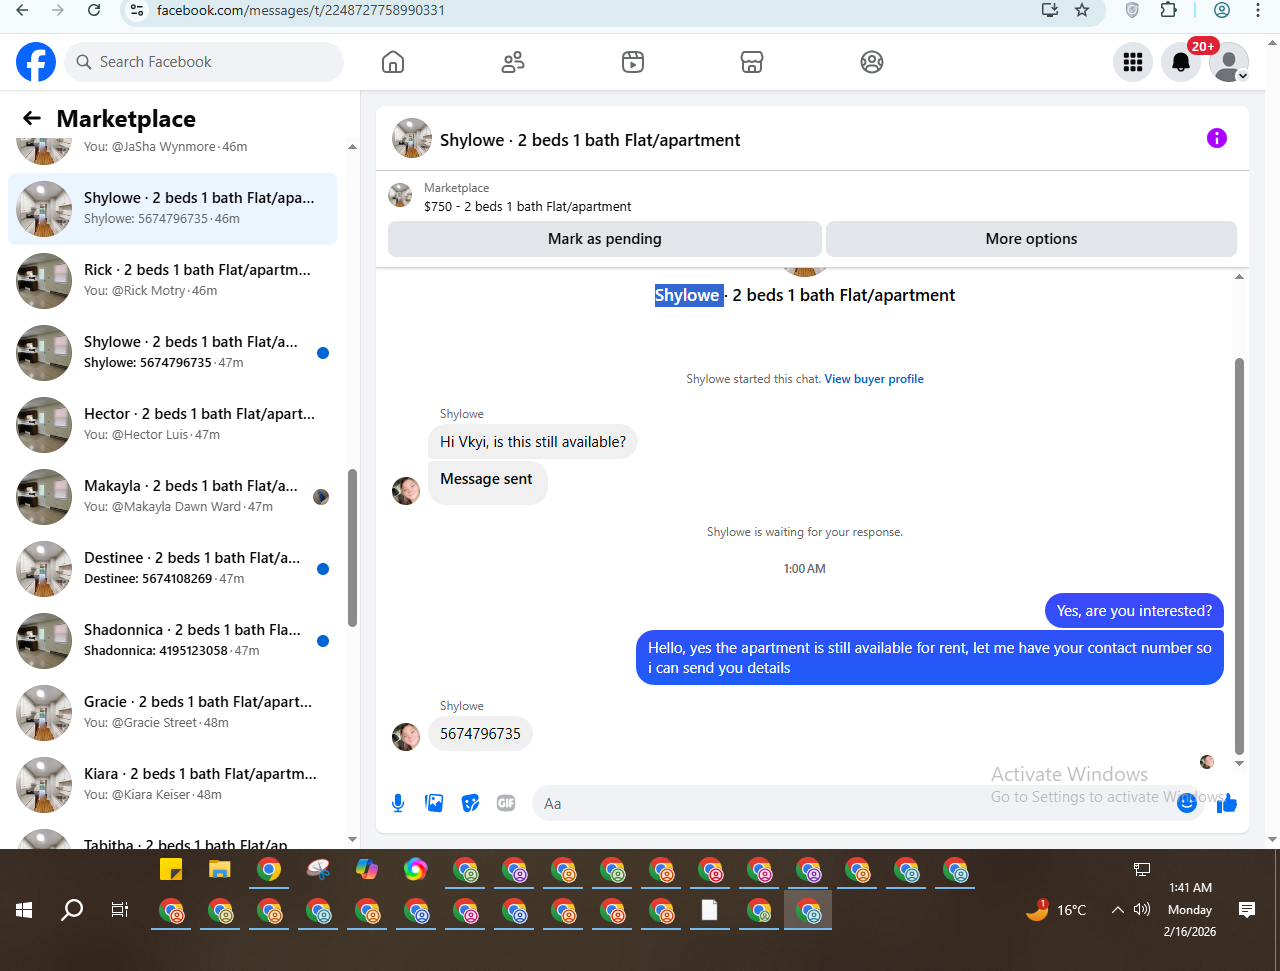Screen dimensions: 1280x971
Task: Open the Windows notification center icon
Action: (1247, 910)
